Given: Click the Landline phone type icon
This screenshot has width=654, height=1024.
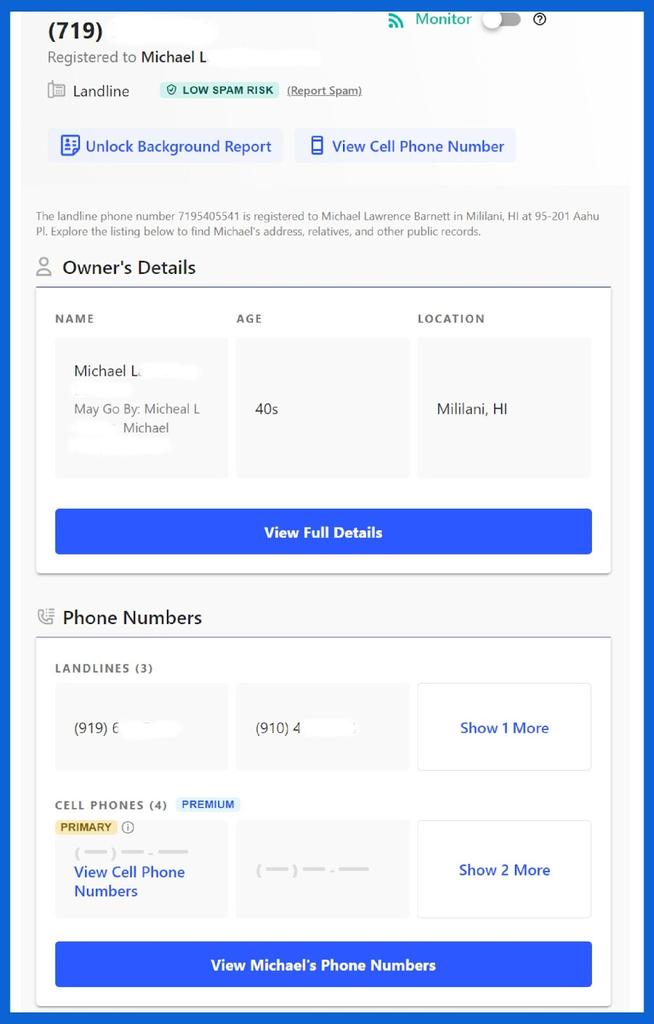Looking at the screenshot, I should [x=56, y=90].
